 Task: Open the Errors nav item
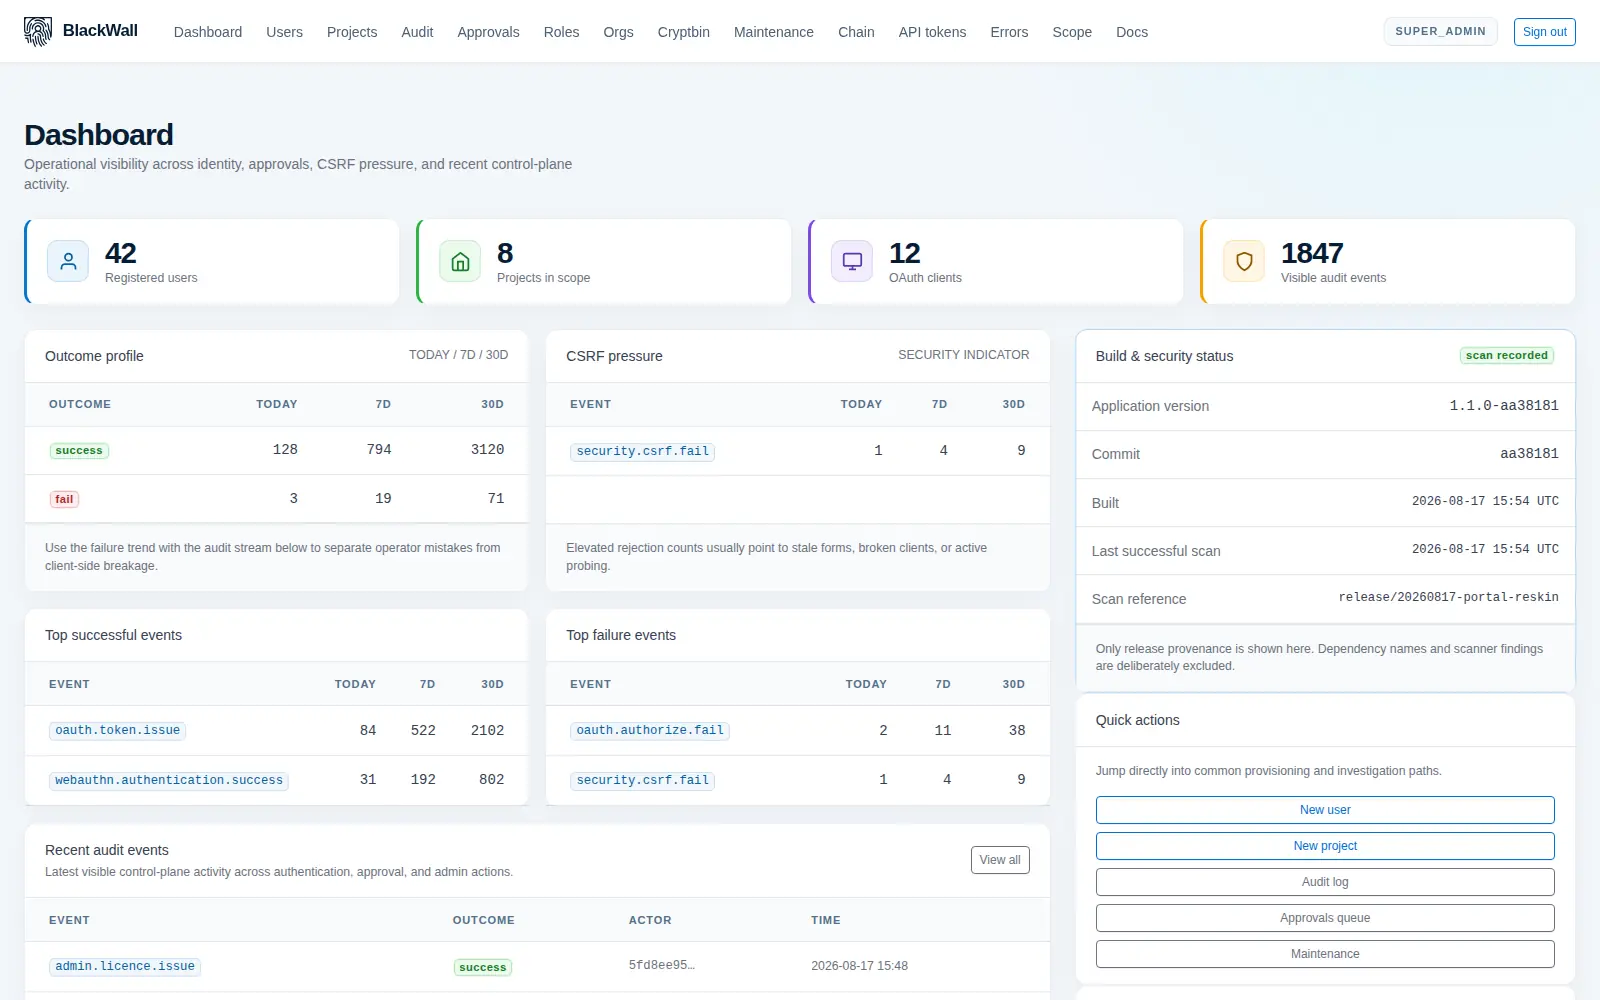point(1009,32)
